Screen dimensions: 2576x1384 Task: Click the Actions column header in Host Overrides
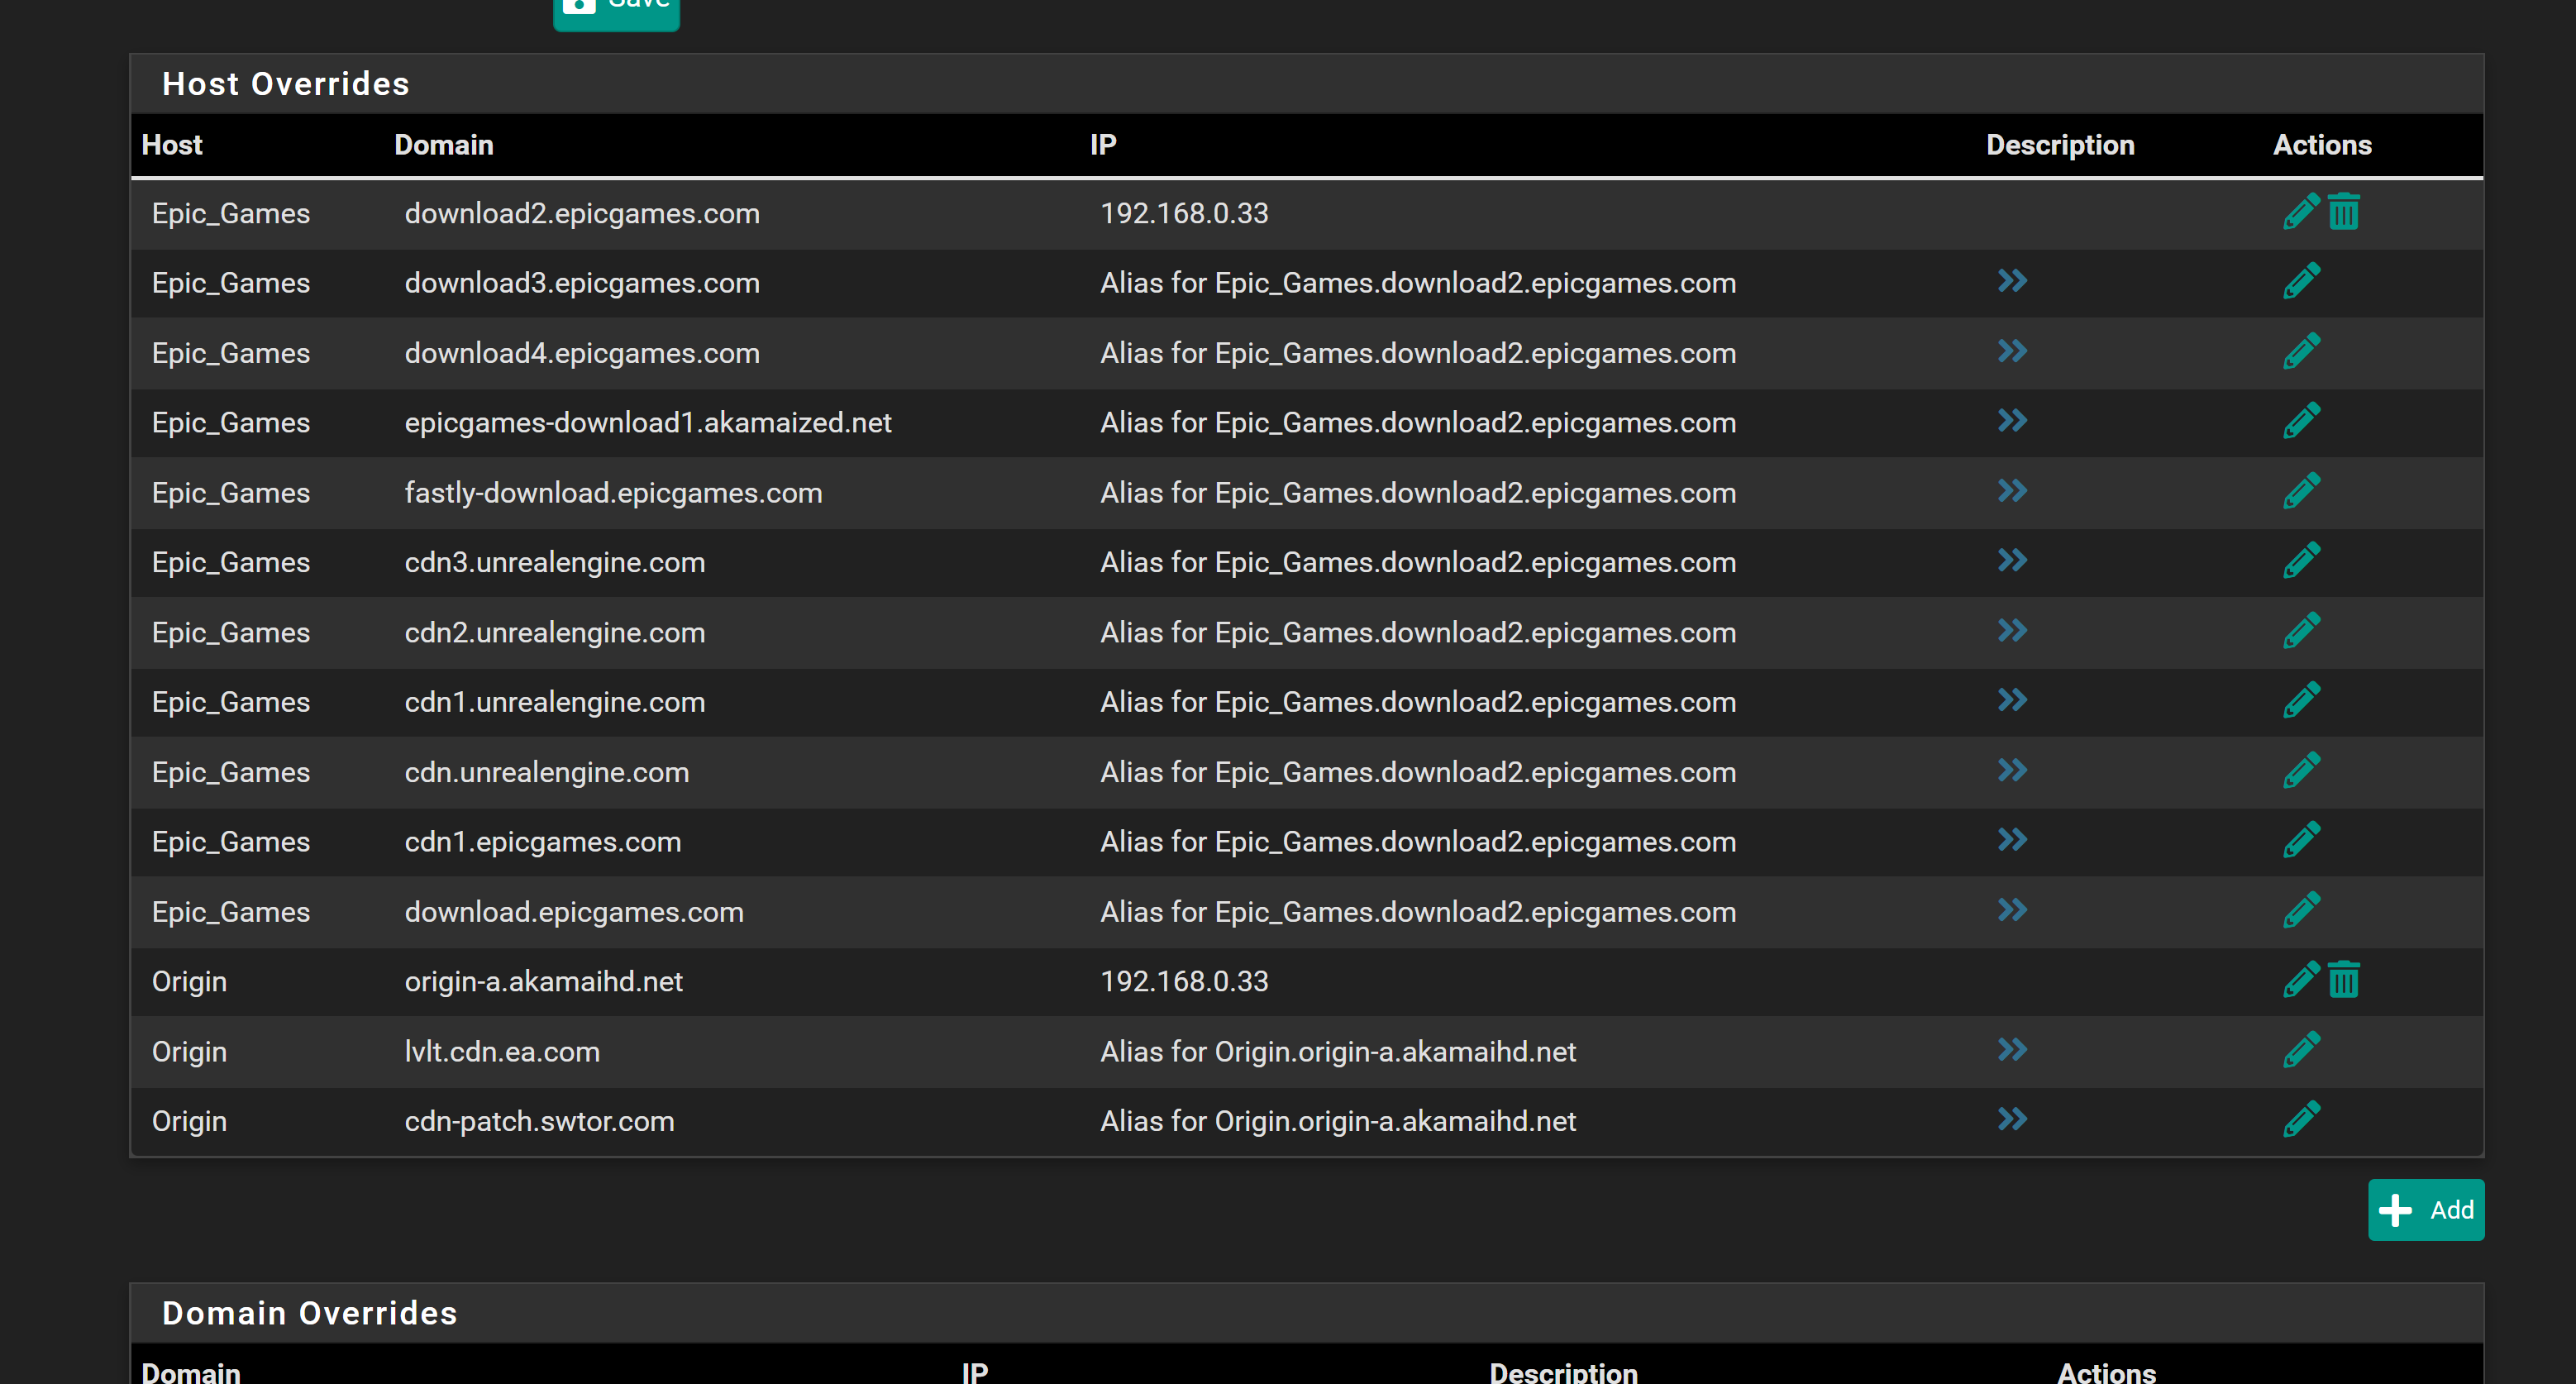coord(2322,145)
